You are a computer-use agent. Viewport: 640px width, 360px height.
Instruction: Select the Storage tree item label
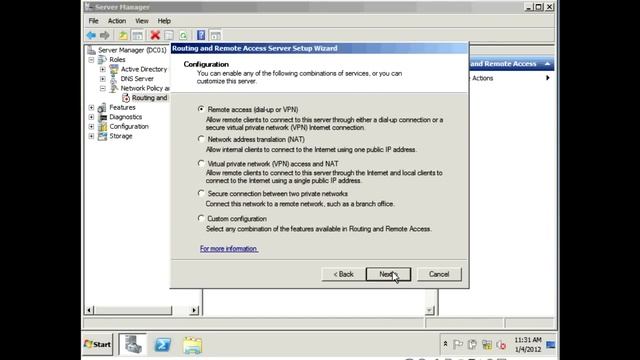[120, 136]
